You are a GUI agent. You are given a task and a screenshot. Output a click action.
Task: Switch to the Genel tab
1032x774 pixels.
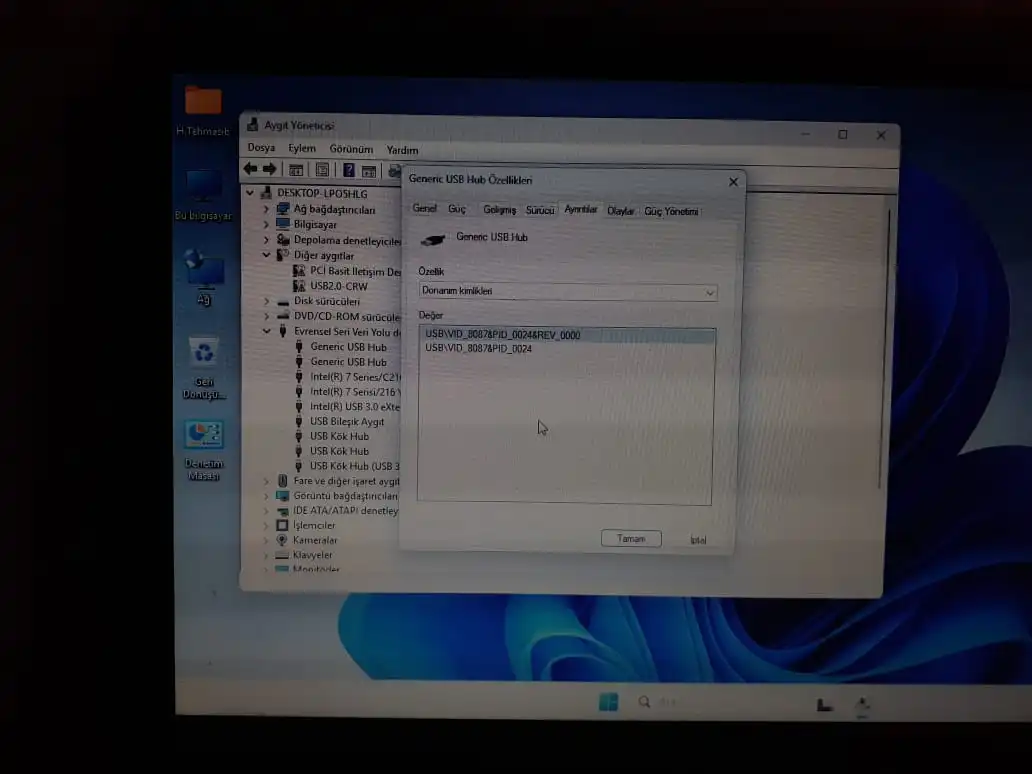point(425,208)
